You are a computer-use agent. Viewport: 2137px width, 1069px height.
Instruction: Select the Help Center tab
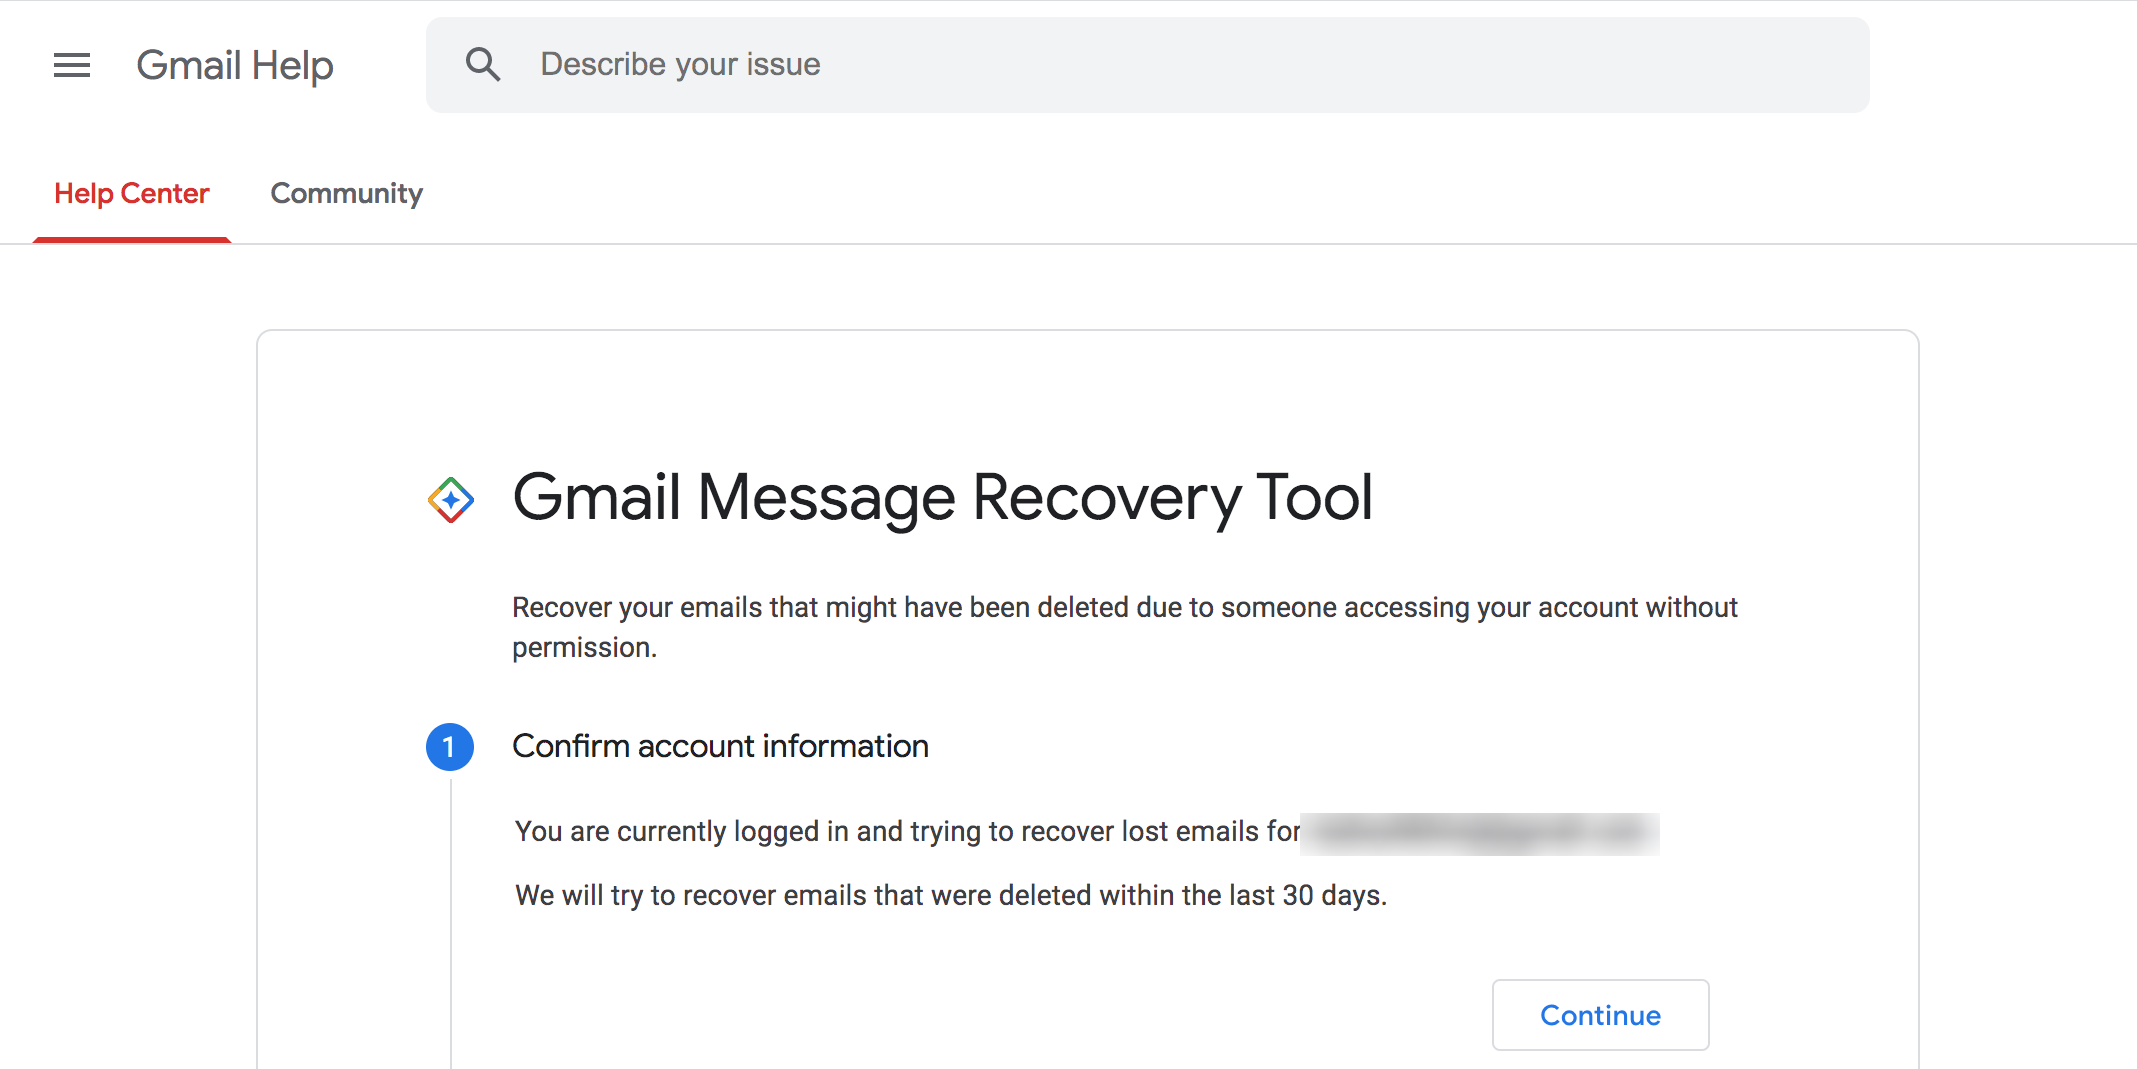131,193
